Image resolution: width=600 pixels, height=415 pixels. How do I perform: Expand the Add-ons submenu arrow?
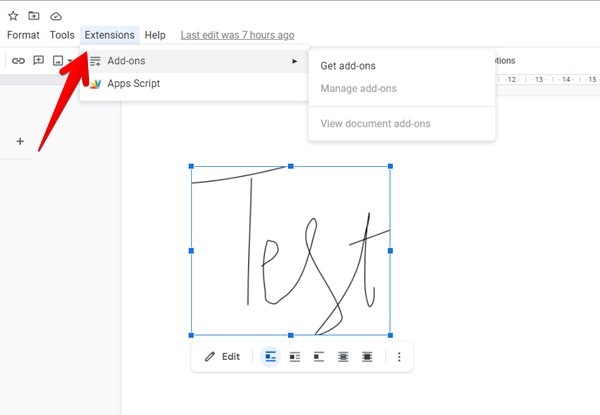[294, 61]
